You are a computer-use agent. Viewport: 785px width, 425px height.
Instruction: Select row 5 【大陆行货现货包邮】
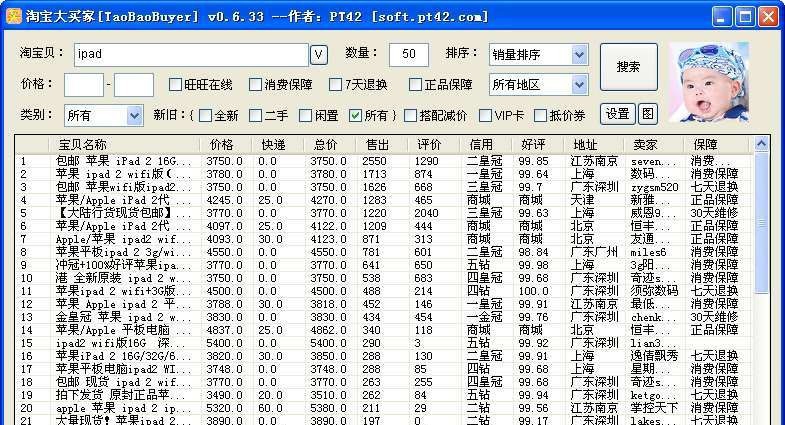click(x=383, y=213)
